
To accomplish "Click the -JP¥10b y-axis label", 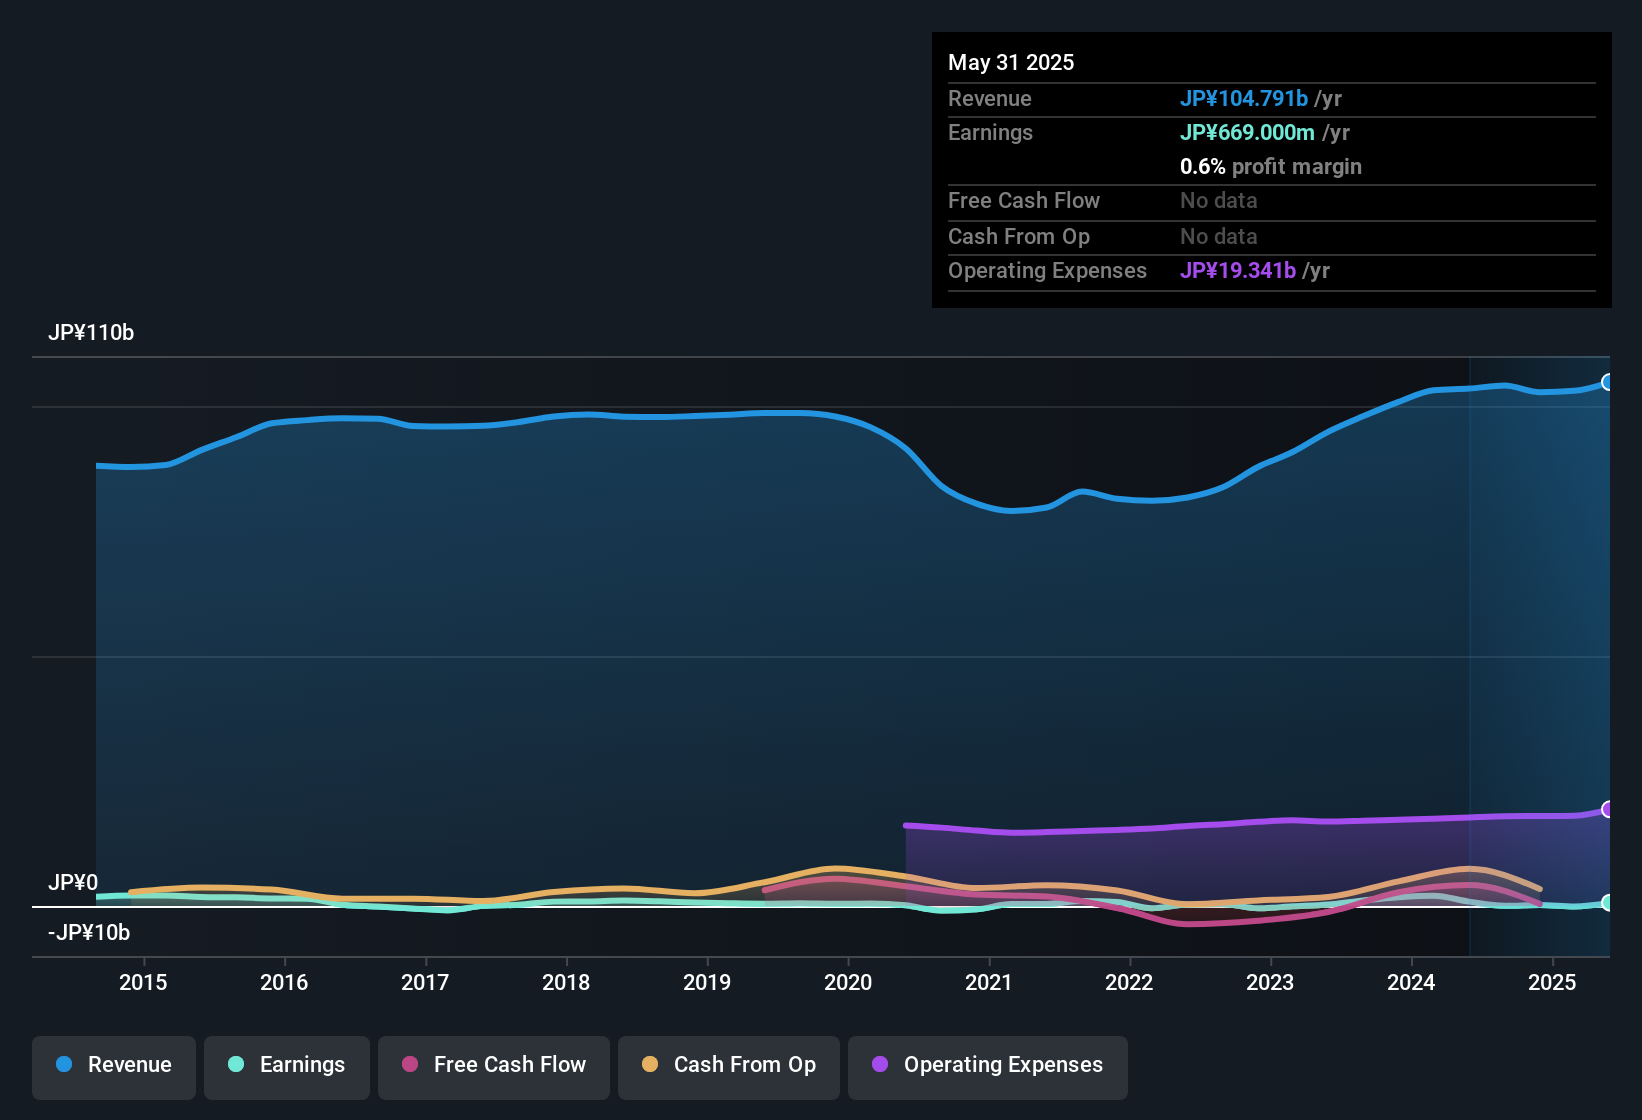I will [x=89, y=933].
